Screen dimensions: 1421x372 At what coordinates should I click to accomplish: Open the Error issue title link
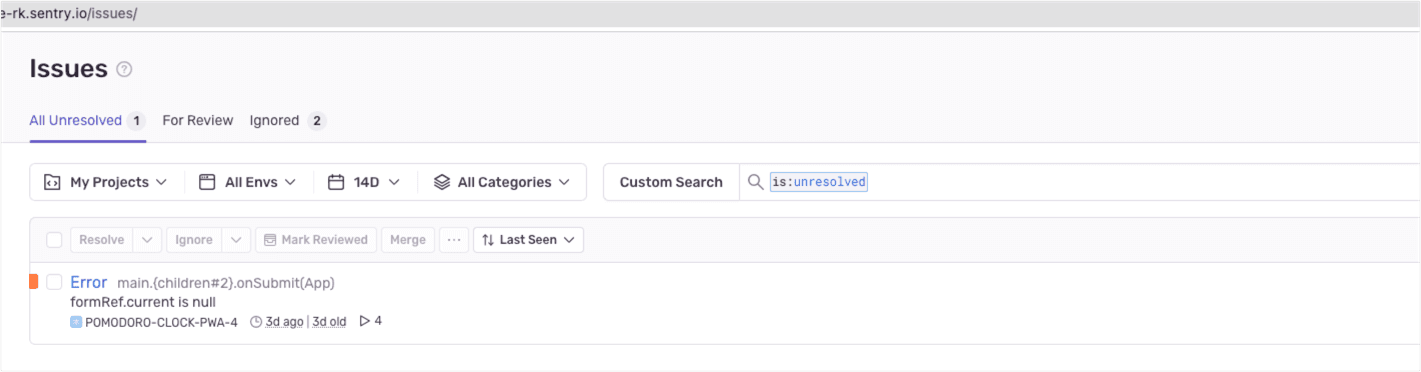pyautogui.click(x=89, y=282)
